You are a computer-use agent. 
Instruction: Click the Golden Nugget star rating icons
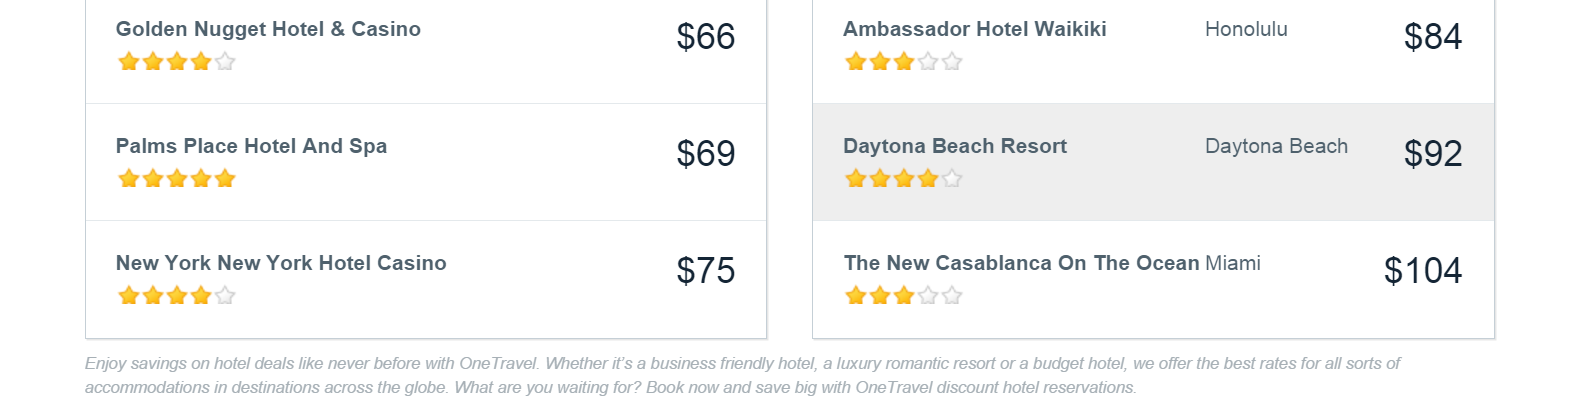pos(177,62)
